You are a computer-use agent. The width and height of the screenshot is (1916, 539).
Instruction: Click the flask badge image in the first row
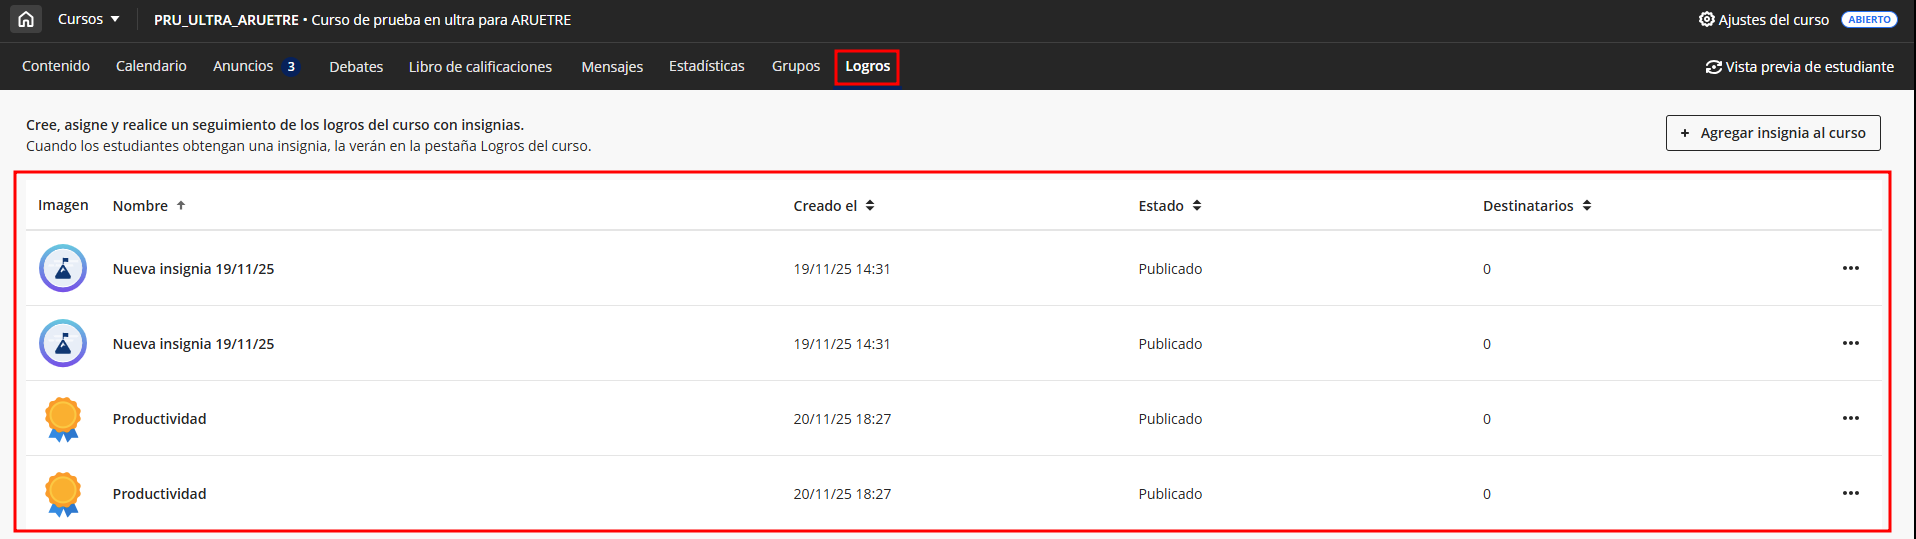tap(63, 268)
